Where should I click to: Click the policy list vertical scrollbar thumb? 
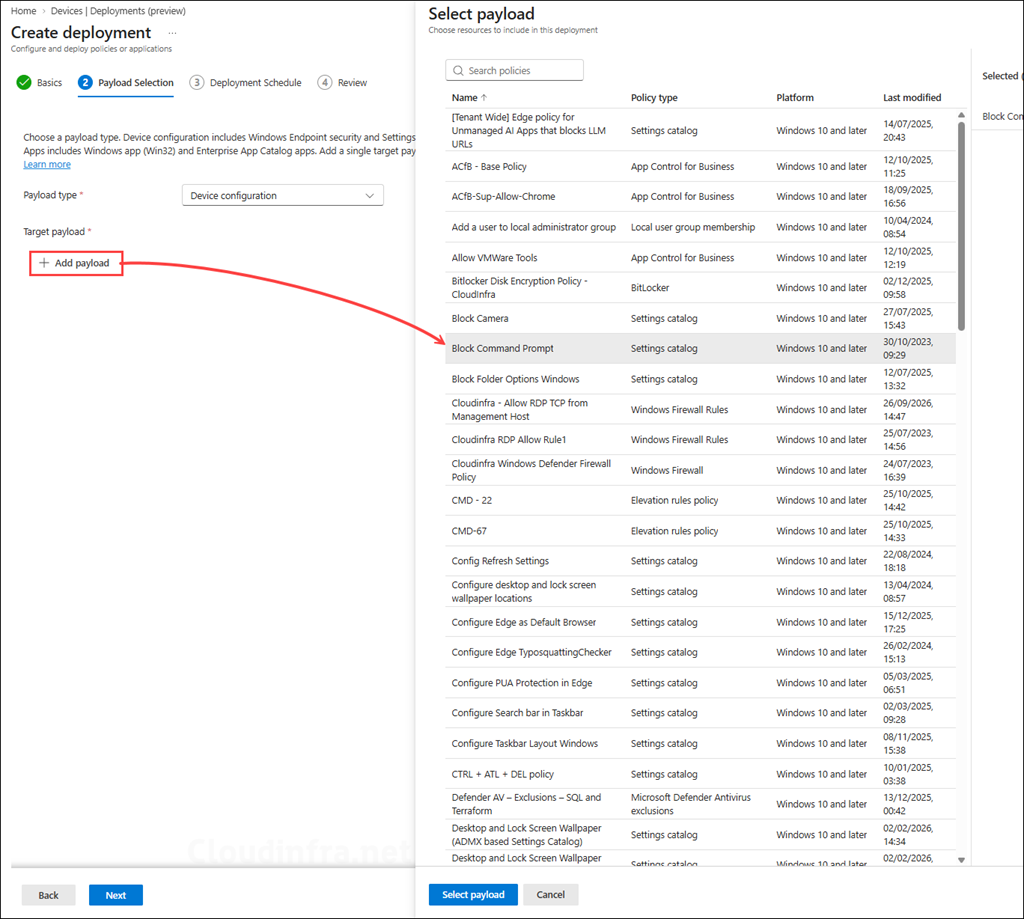[961, 225]
